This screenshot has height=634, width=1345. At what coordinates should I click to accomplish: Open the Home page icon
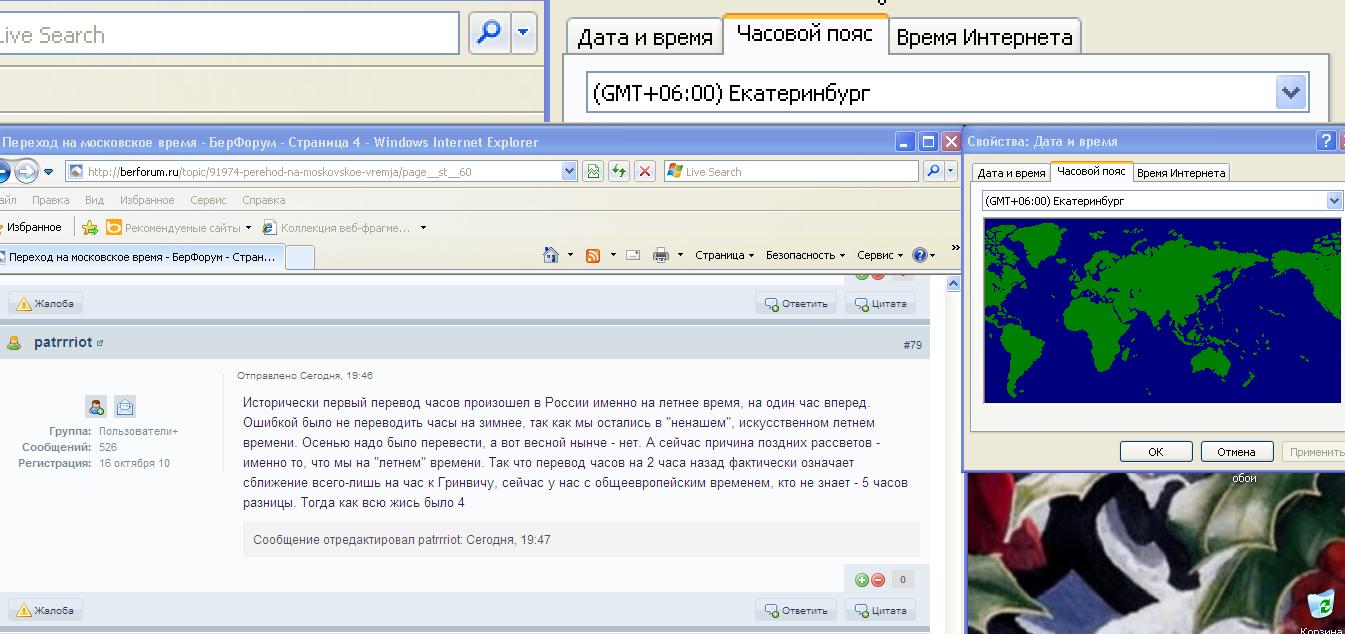pos(550,255)
